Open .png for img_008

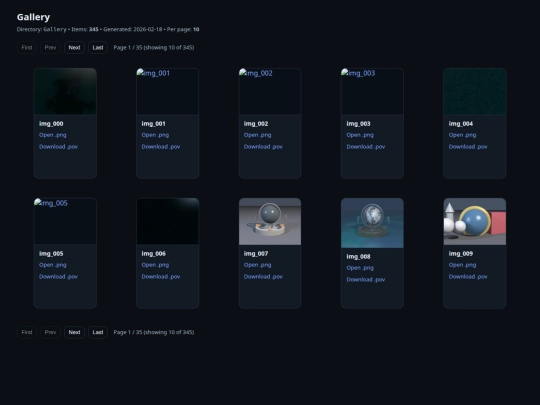pos(360,268)
